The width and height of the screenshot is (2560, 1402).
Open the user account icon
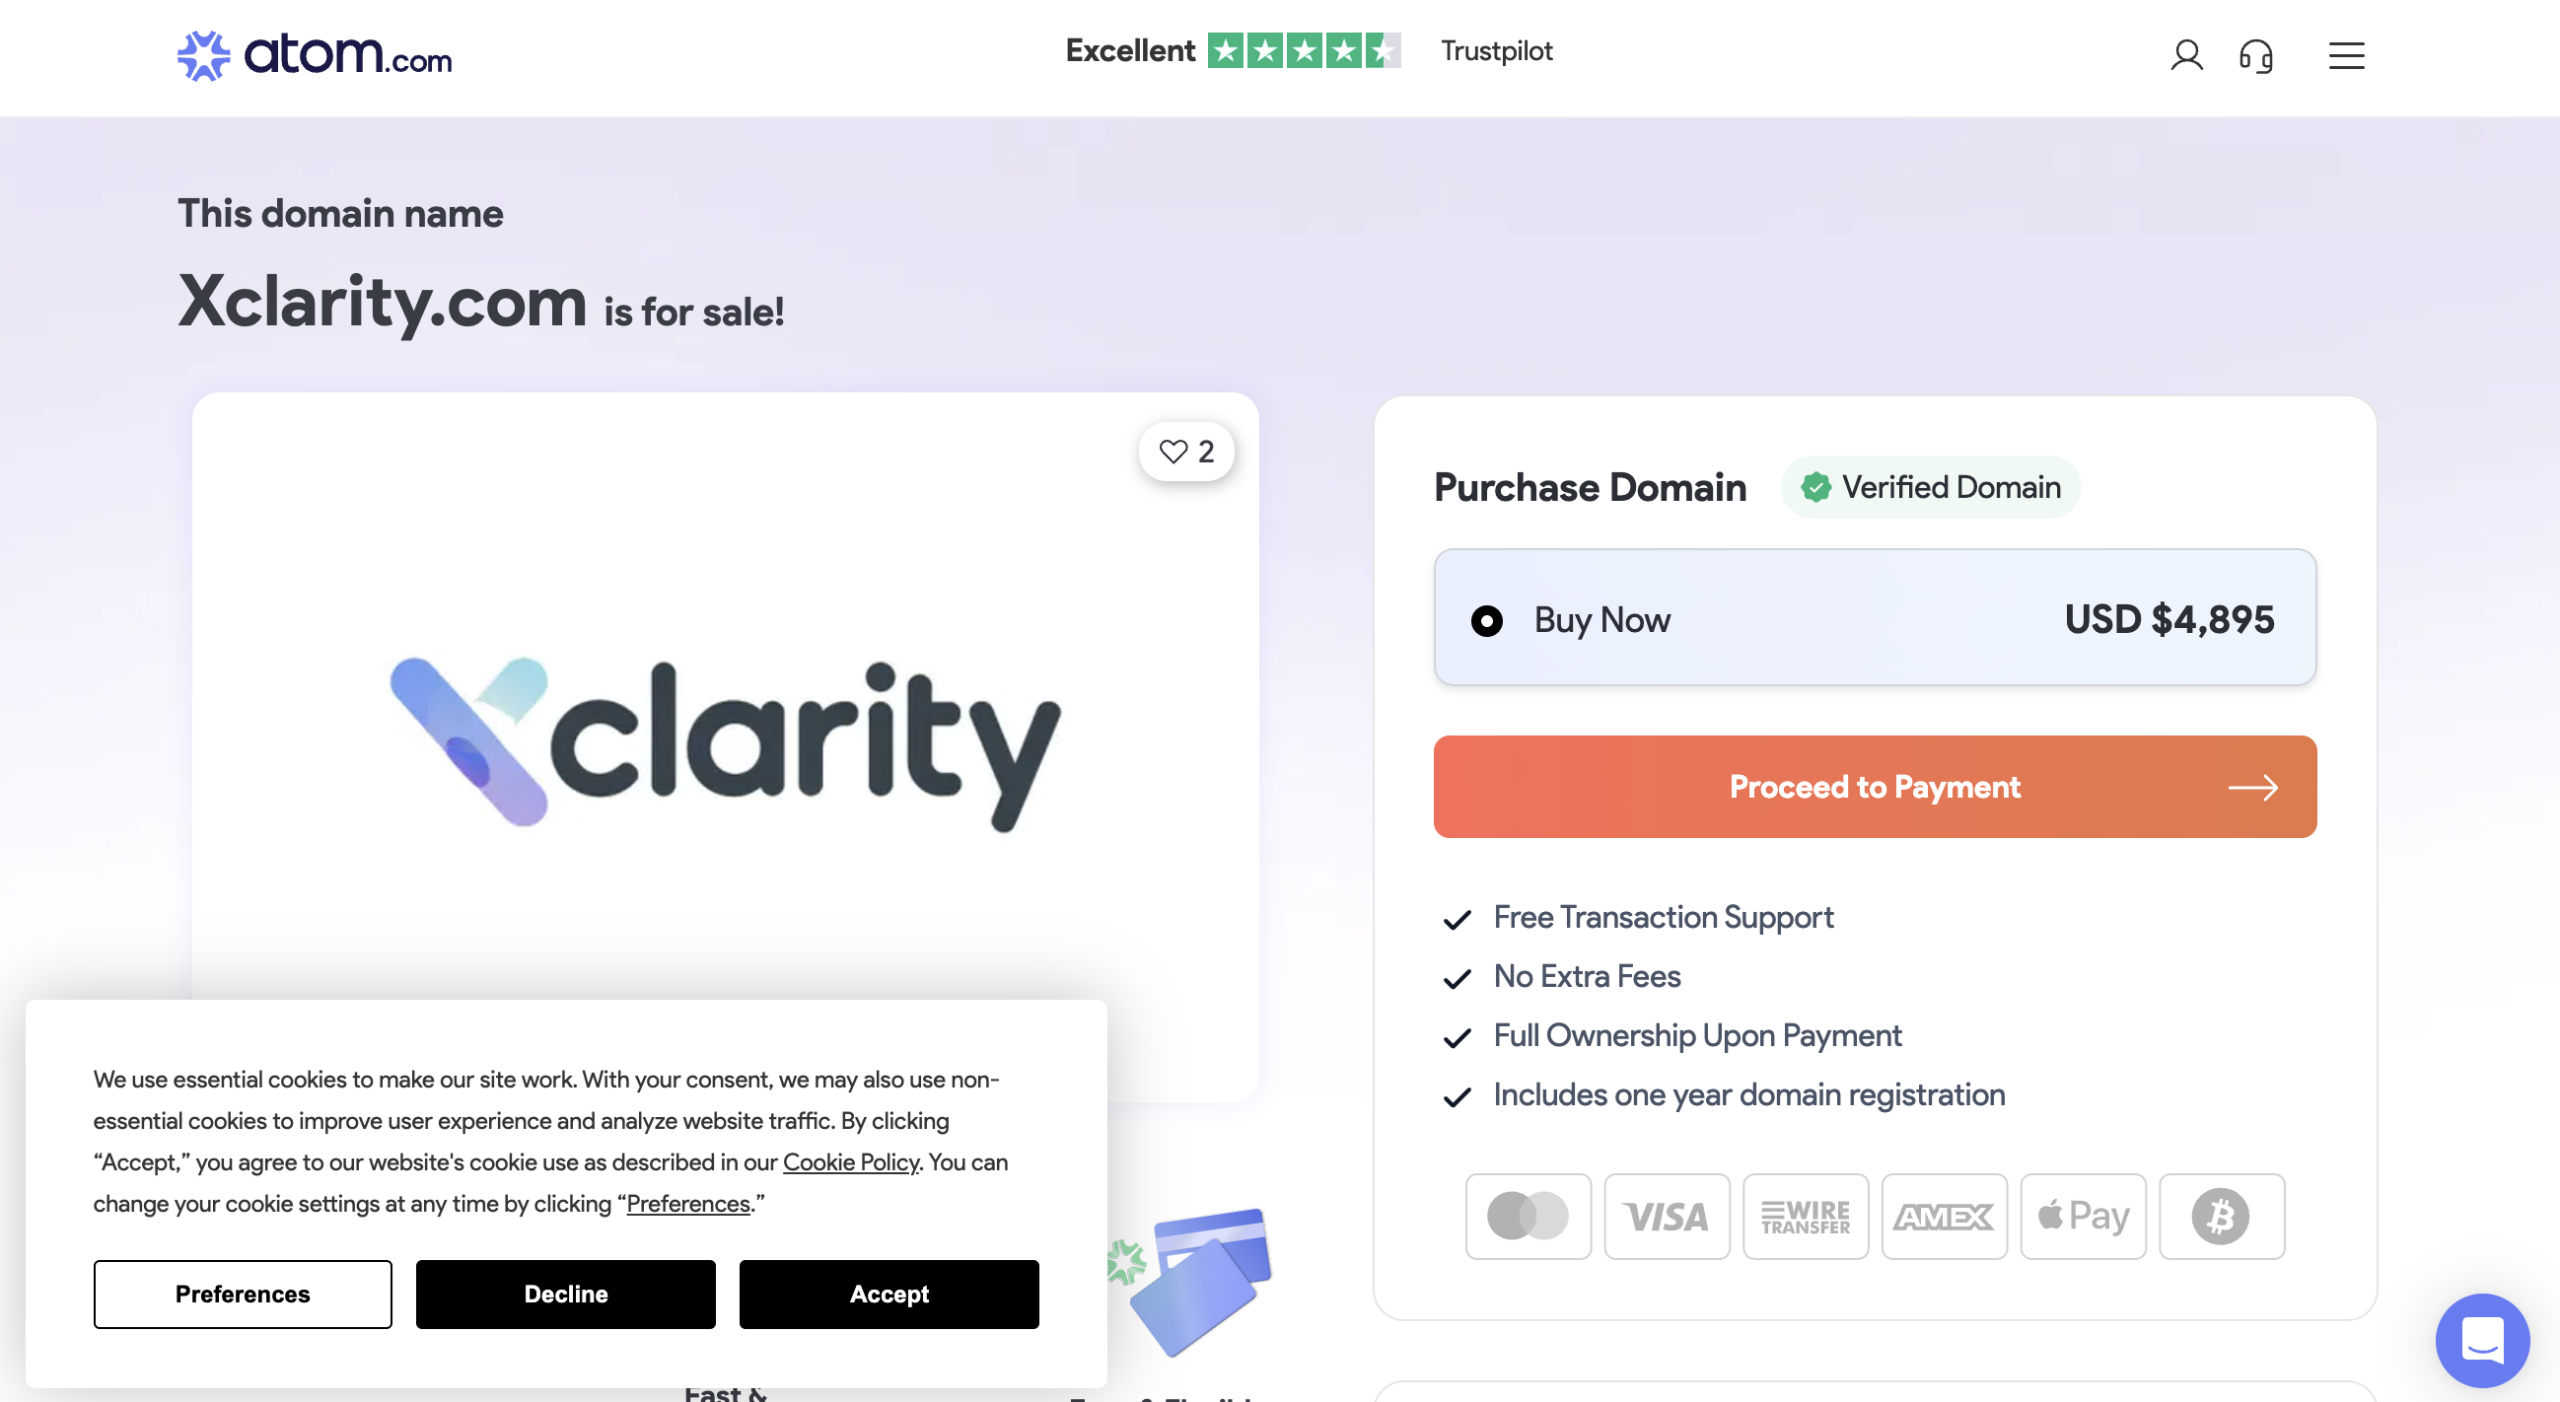[2186, 57]
